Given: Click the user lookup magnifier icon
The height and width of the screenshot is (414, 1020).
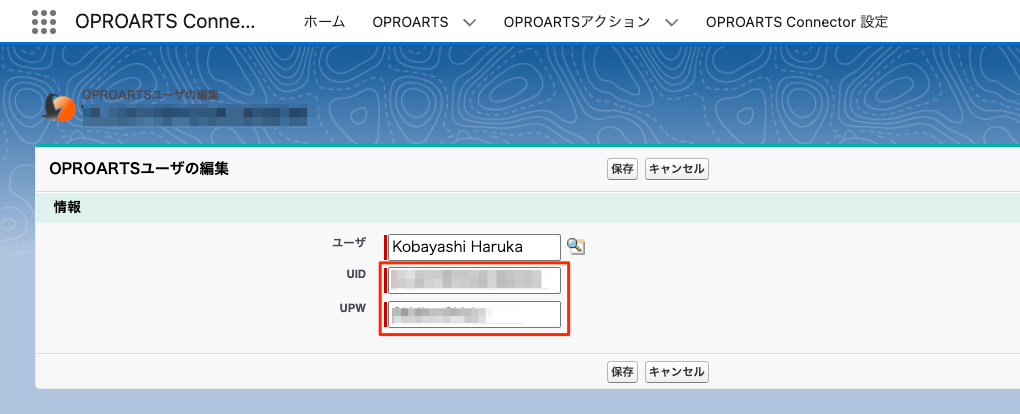Looking at the screenshot, I should point(576,246).
